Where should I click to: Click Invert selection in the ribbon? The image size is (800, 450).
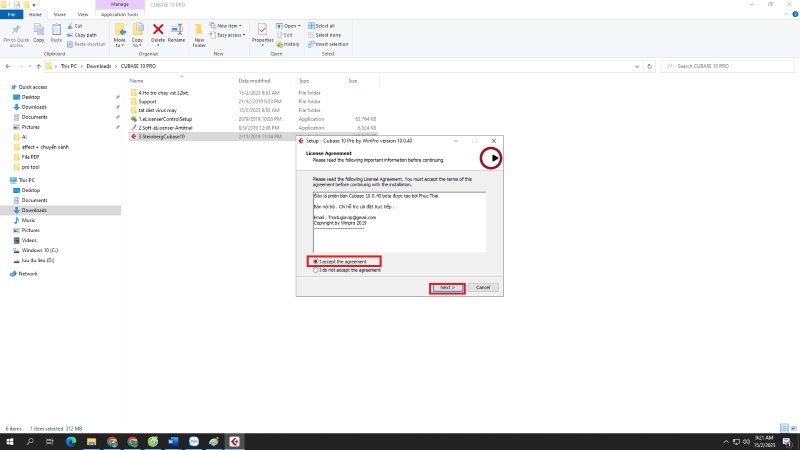tap(328, 44)
